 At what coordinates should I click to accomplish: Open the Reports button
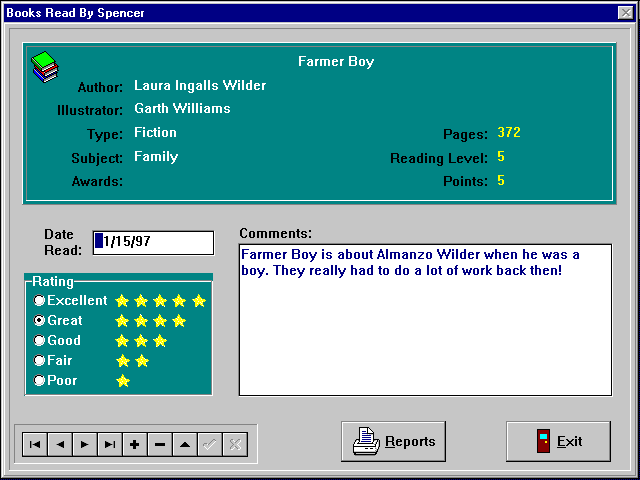pyautogui.click(x=393, y=441)
